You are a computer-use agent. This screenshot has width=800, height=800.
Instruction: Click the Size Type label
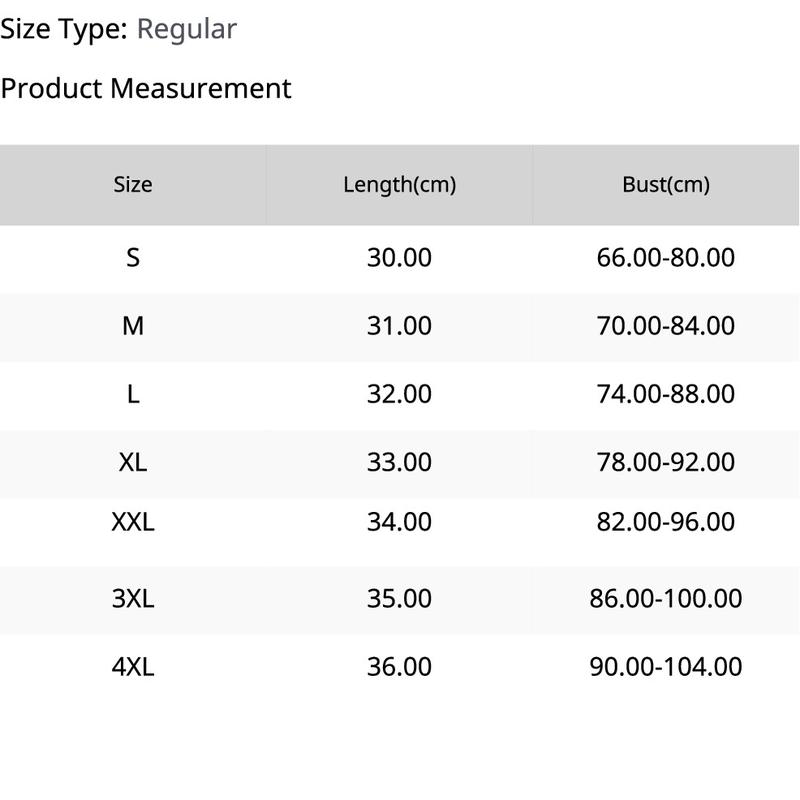(64, 30)
